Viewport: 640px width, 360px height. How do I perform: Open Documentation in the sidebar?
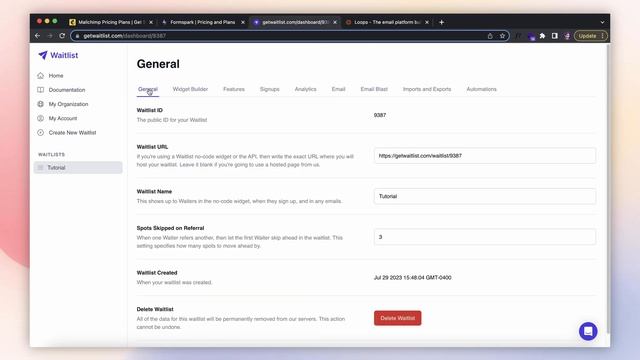[x=67, y=90]
